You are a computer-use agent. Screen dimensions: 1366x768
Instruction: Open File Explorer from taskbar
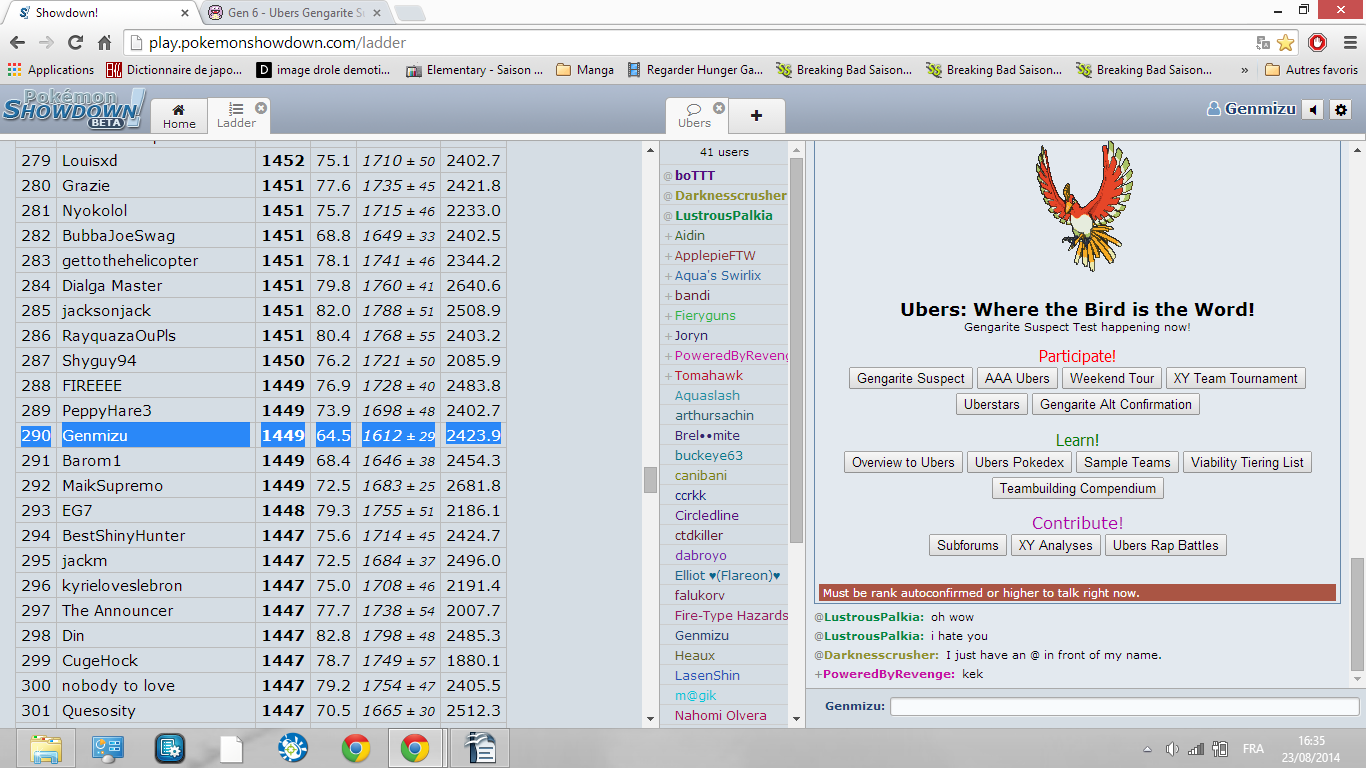click(x=46, y=748)
